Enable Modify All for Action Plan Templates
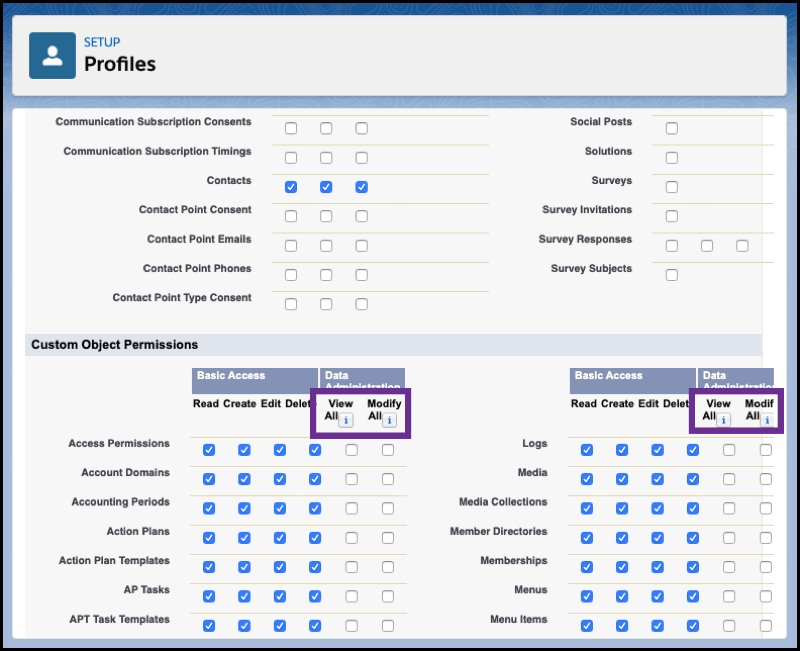Image resolution: width=800 pixels, height=651 pixels. point(388,567)
